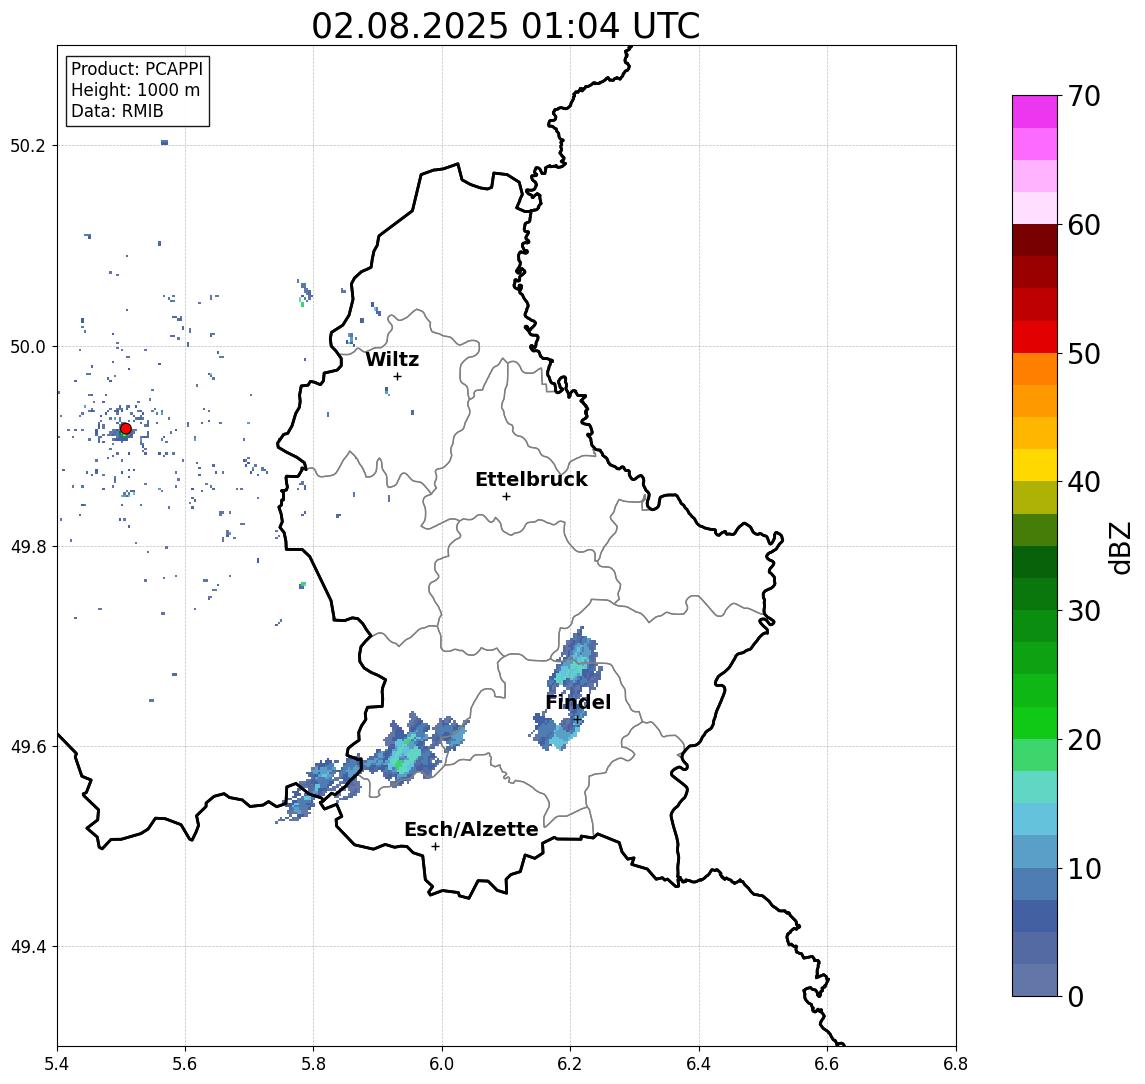
Task: Click the longitude label 6.6
Action: click(x=827, y=1064)
